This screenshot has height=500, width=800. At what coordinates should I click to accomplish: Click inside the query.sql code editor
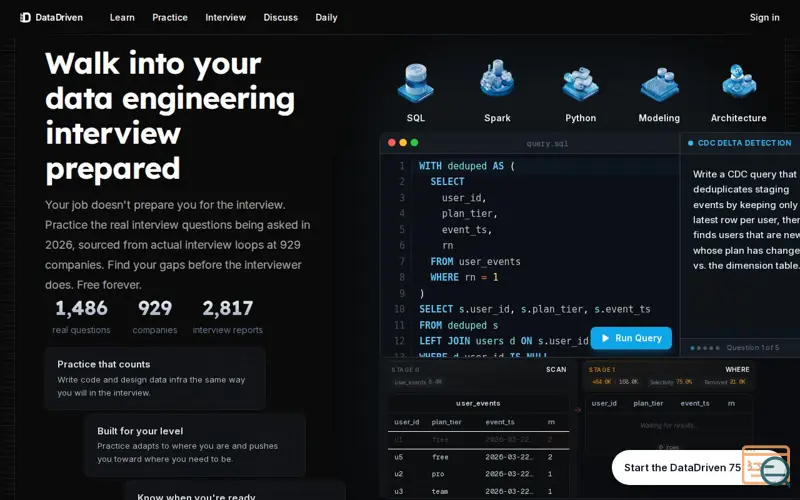[x=531, y=255]
